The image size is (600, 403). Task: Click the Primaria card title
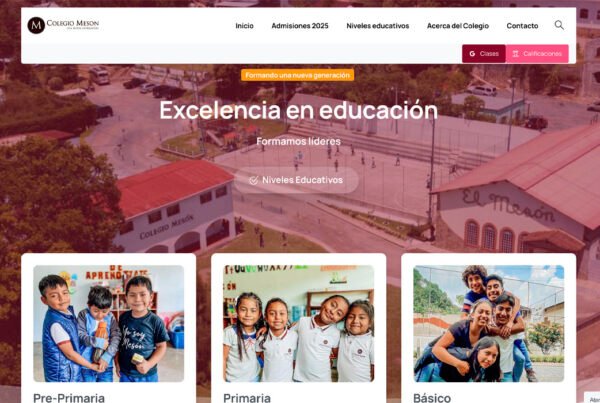click(x=247, y=398)
